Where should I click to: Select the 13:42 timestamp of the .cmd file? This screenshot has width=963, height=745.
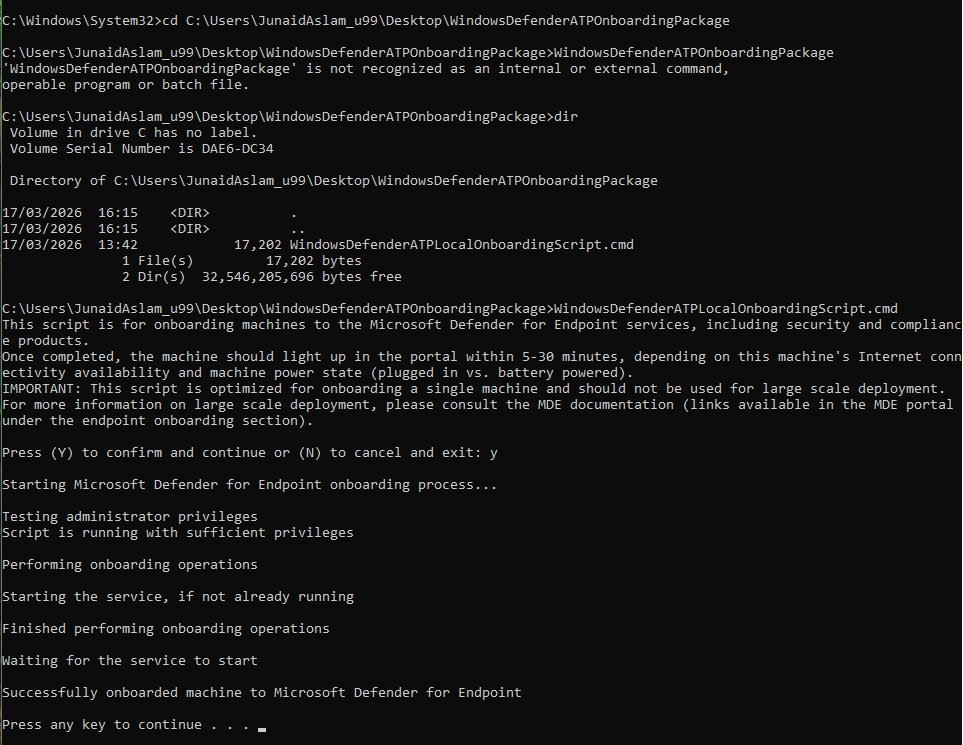(x=118, y=244)
